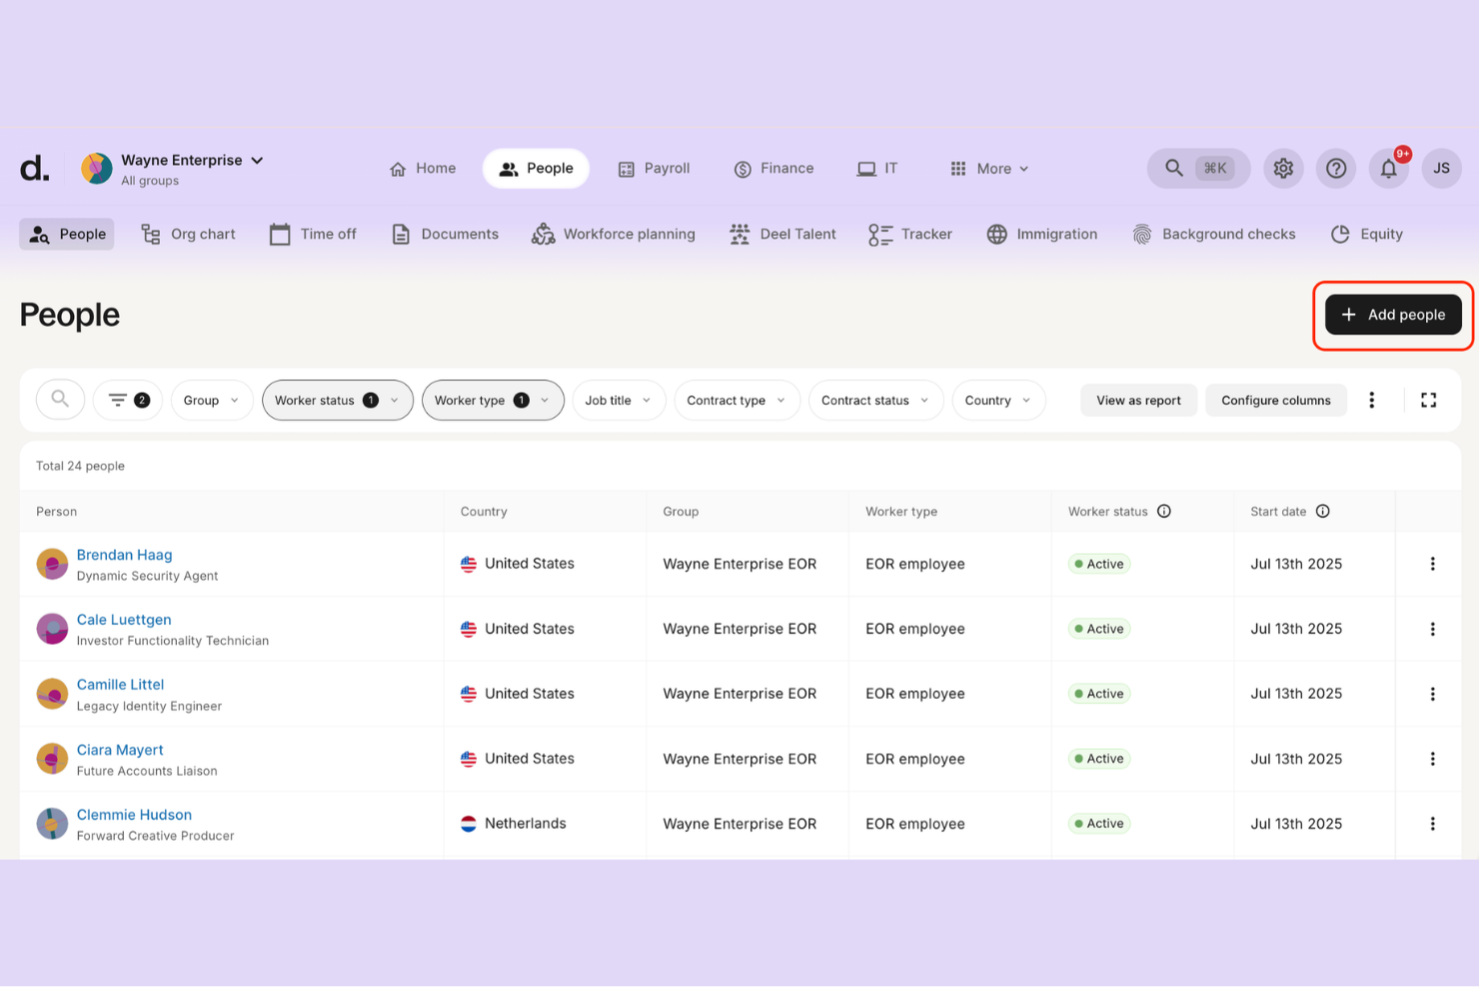Expand the More navigation menu

[x=988, y=168]
